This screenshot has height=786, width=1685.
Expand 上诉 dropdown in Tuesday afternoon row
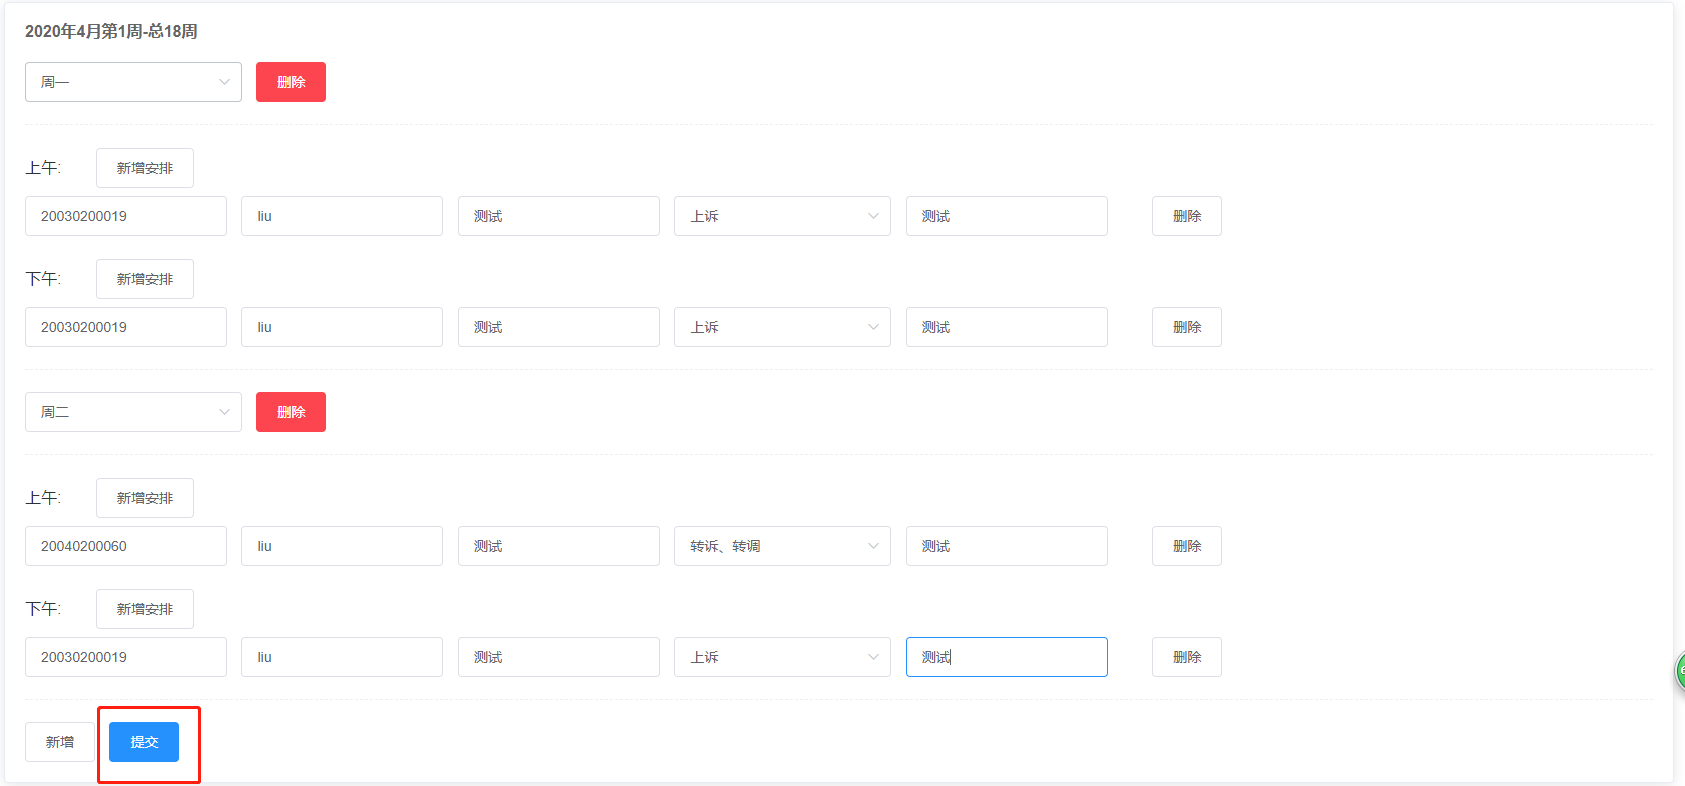pyautogui.click(x=782, y=657)
